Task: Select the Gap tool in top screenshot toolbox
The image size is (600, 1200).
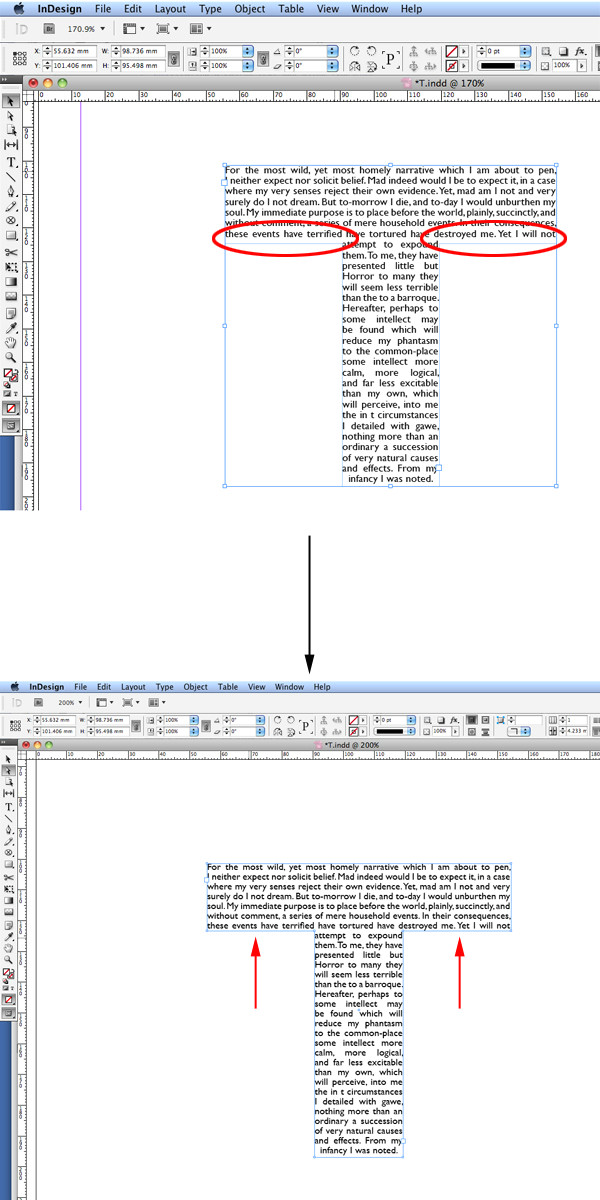Action: 11,145
